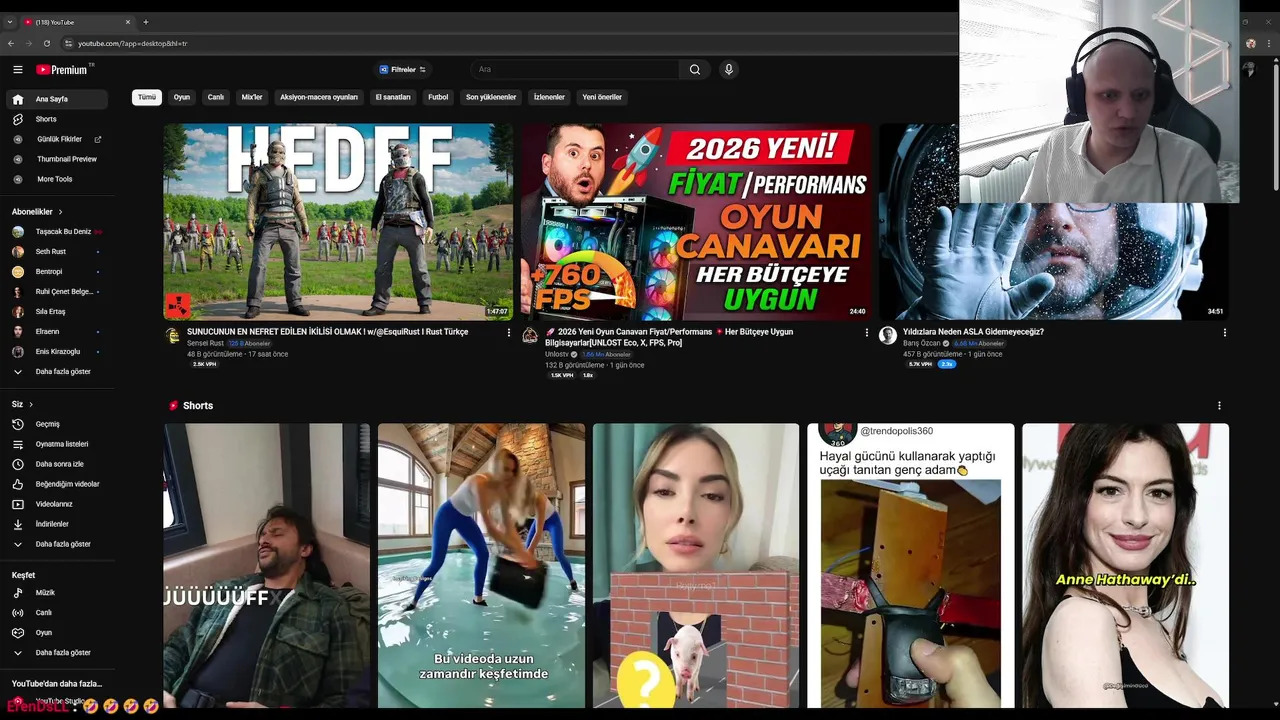Open the SUNUCUNUN EN NEFRET EDİLEN video title
This screenshot has width=1280, height=720.
[327, 332]
